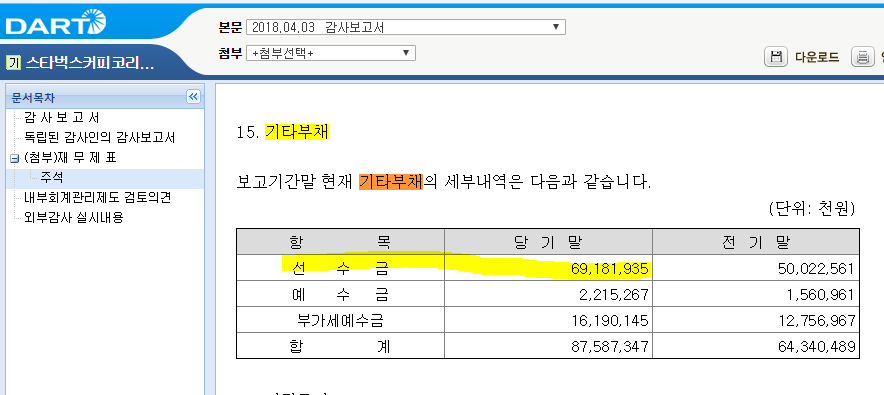
Task: Click the value 50,022,561
Action: pyautogui.click(x=817, y=269)
